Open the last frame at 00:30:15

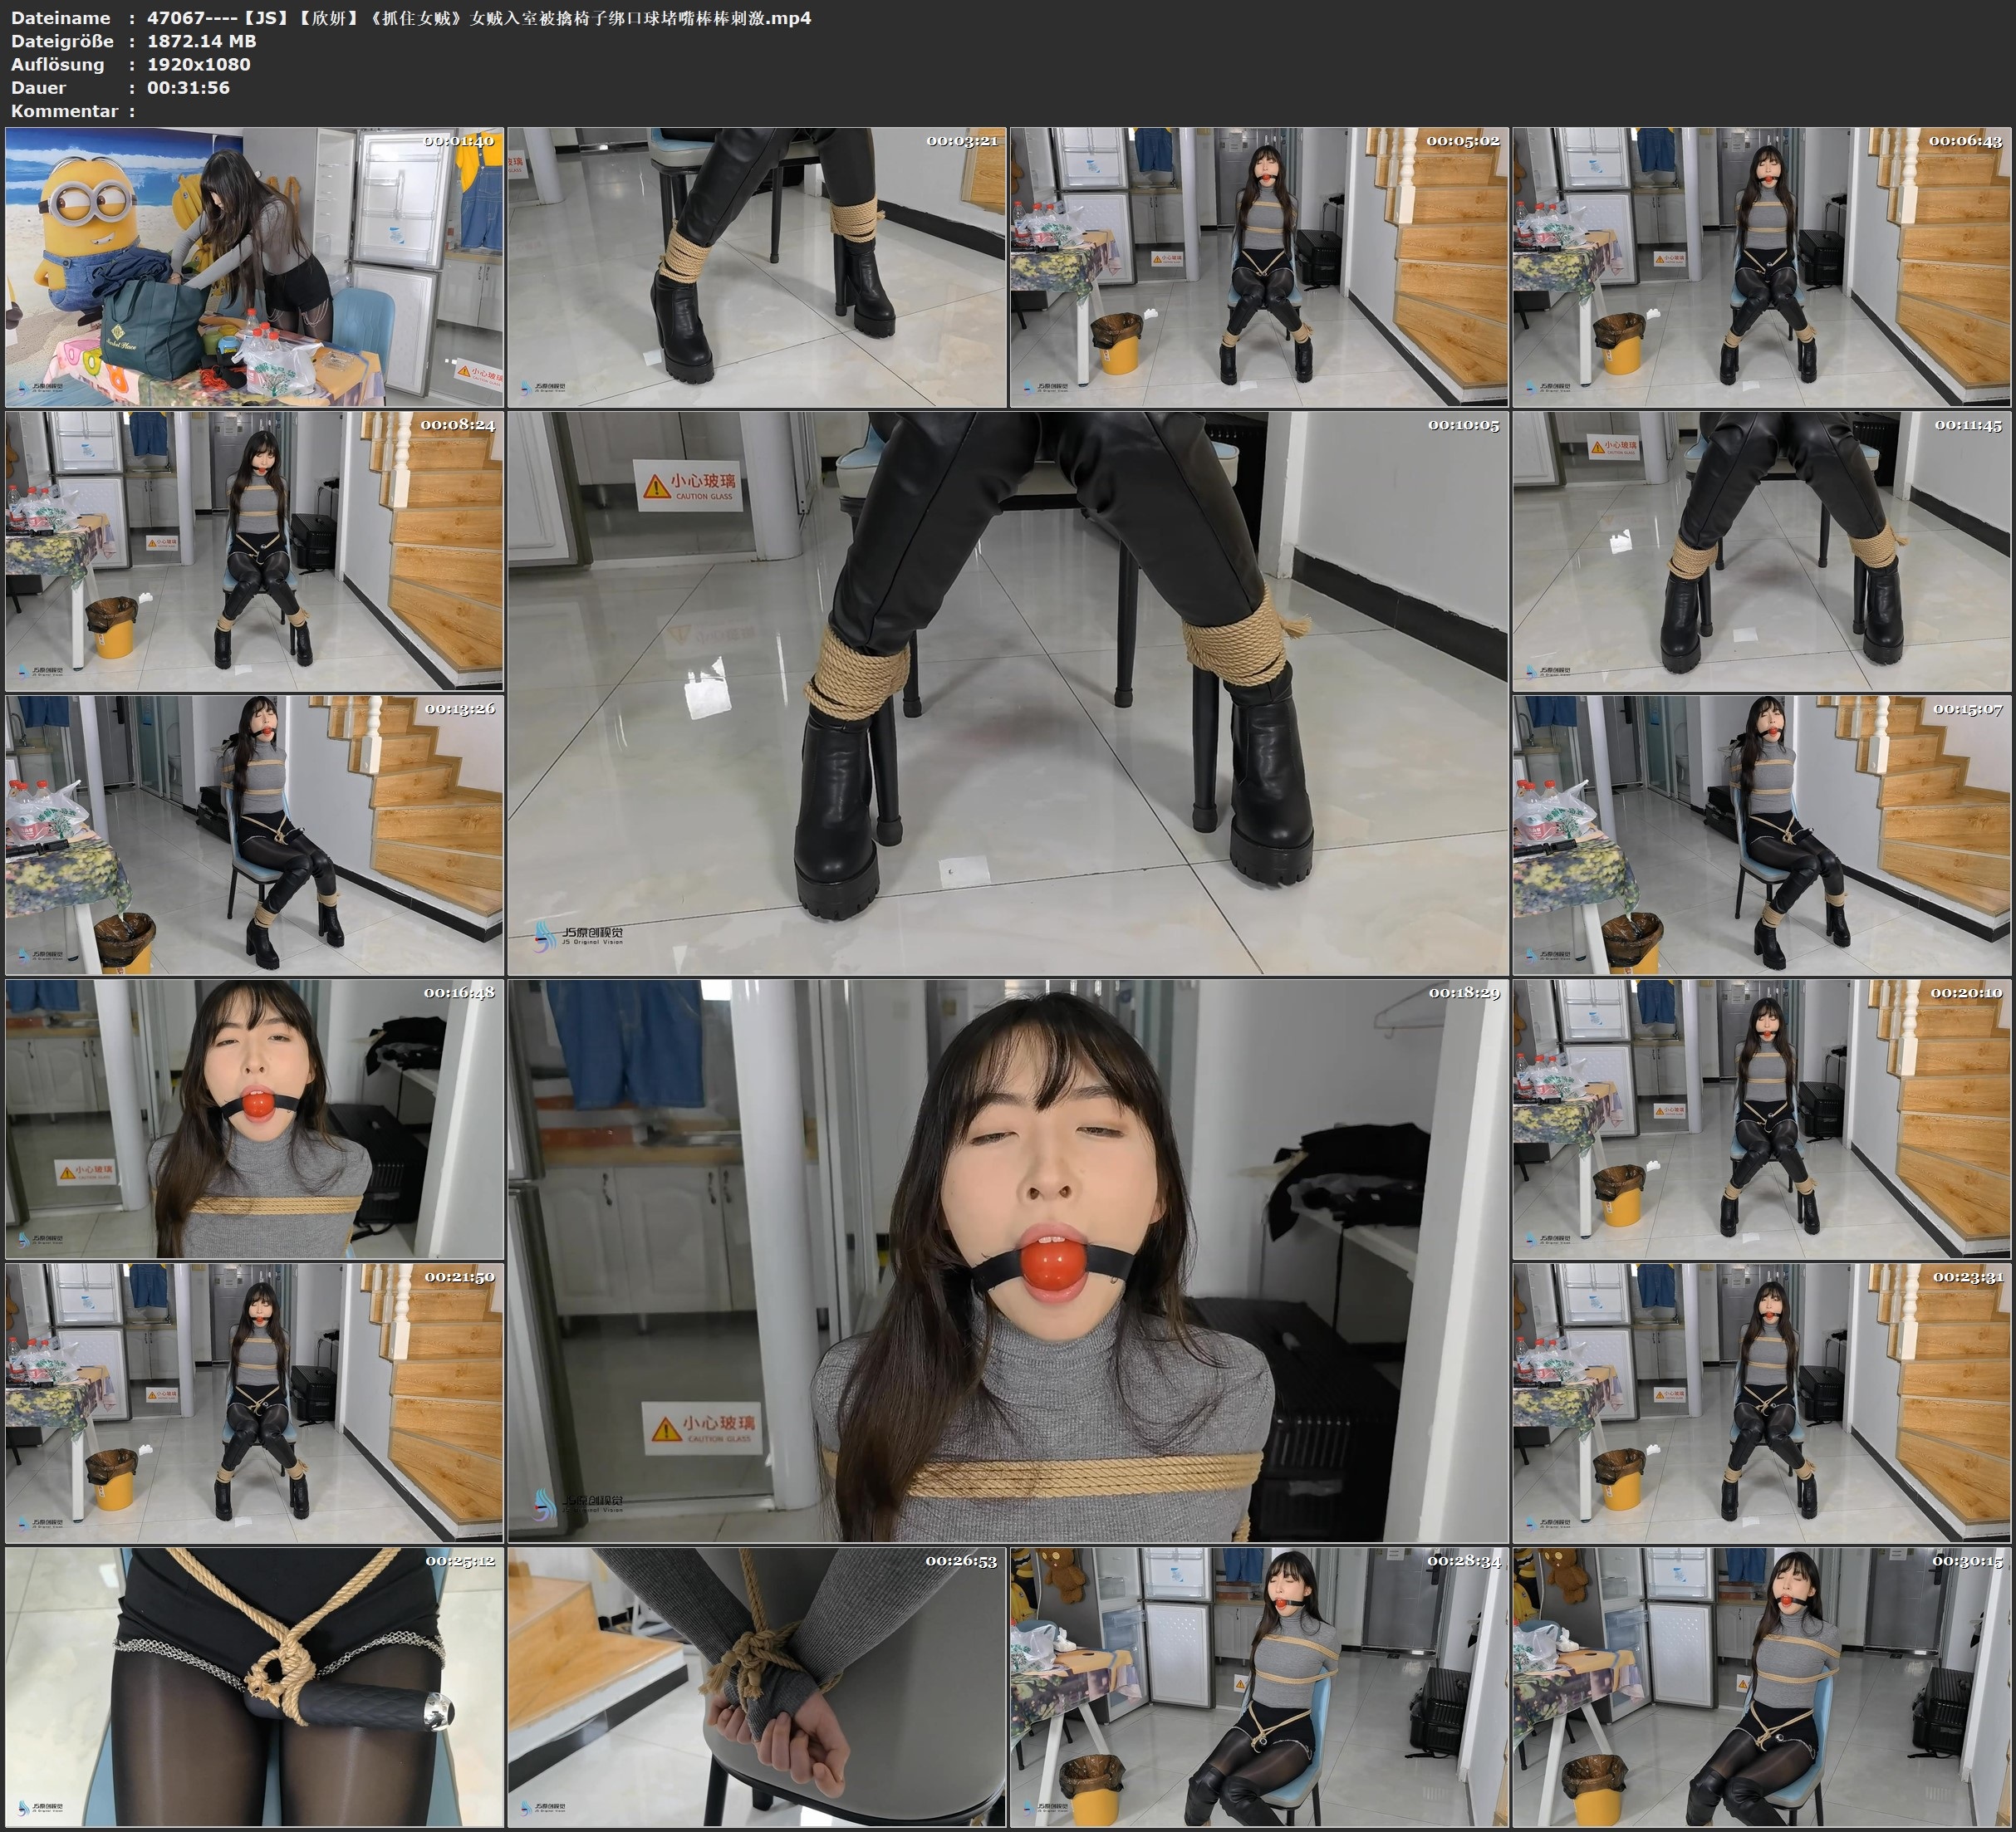pyautogui.click(x=1762, y=1686)
